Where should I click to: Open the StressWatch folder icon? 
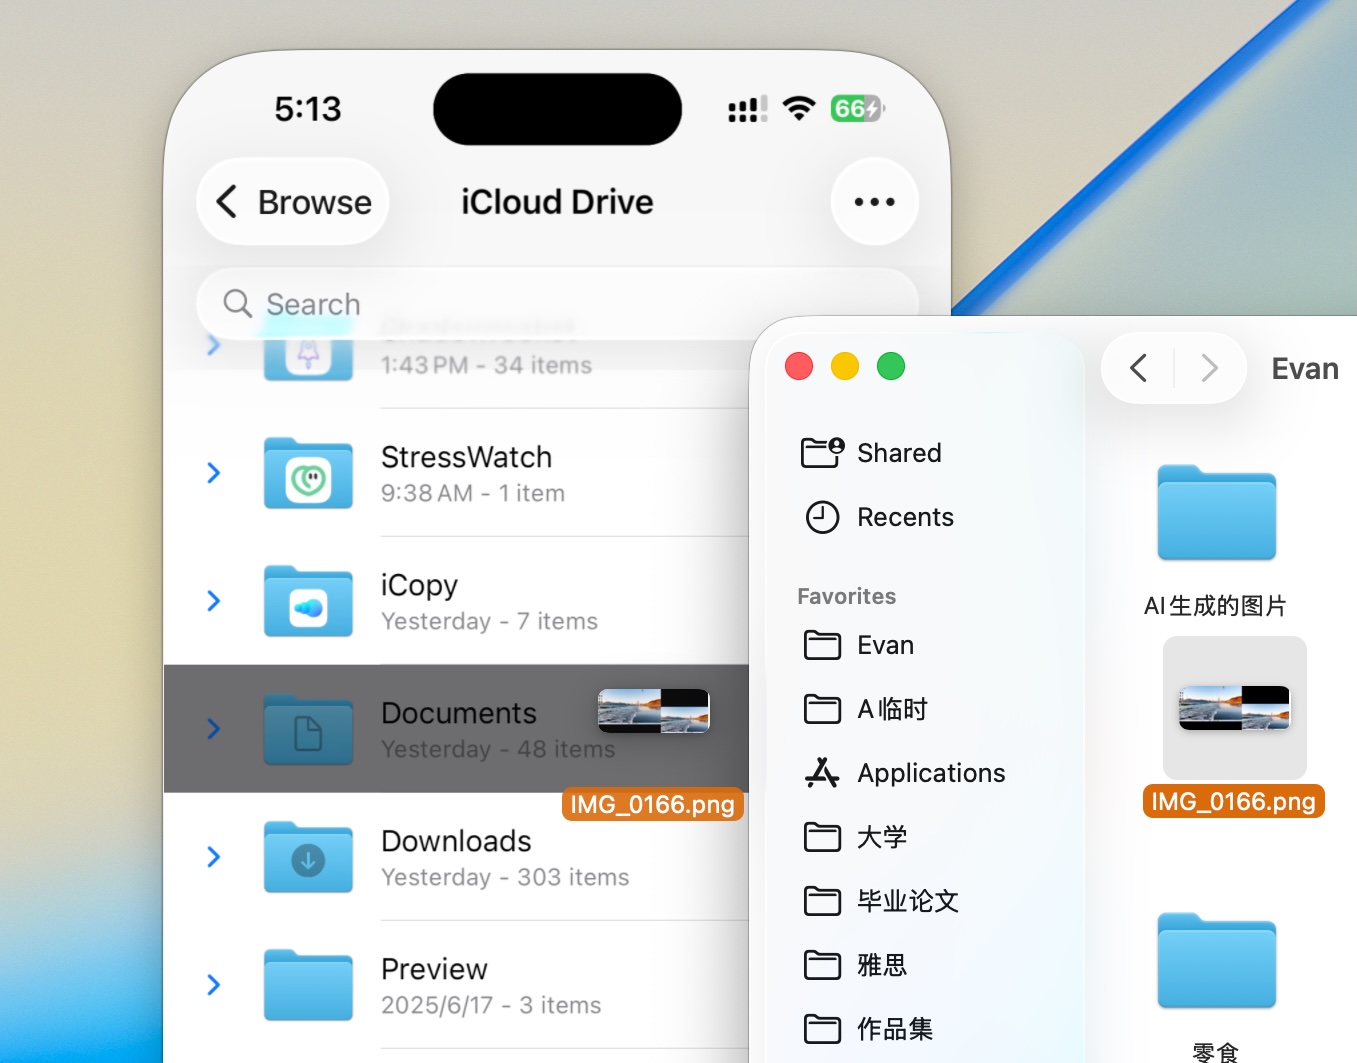pos(308,474)
